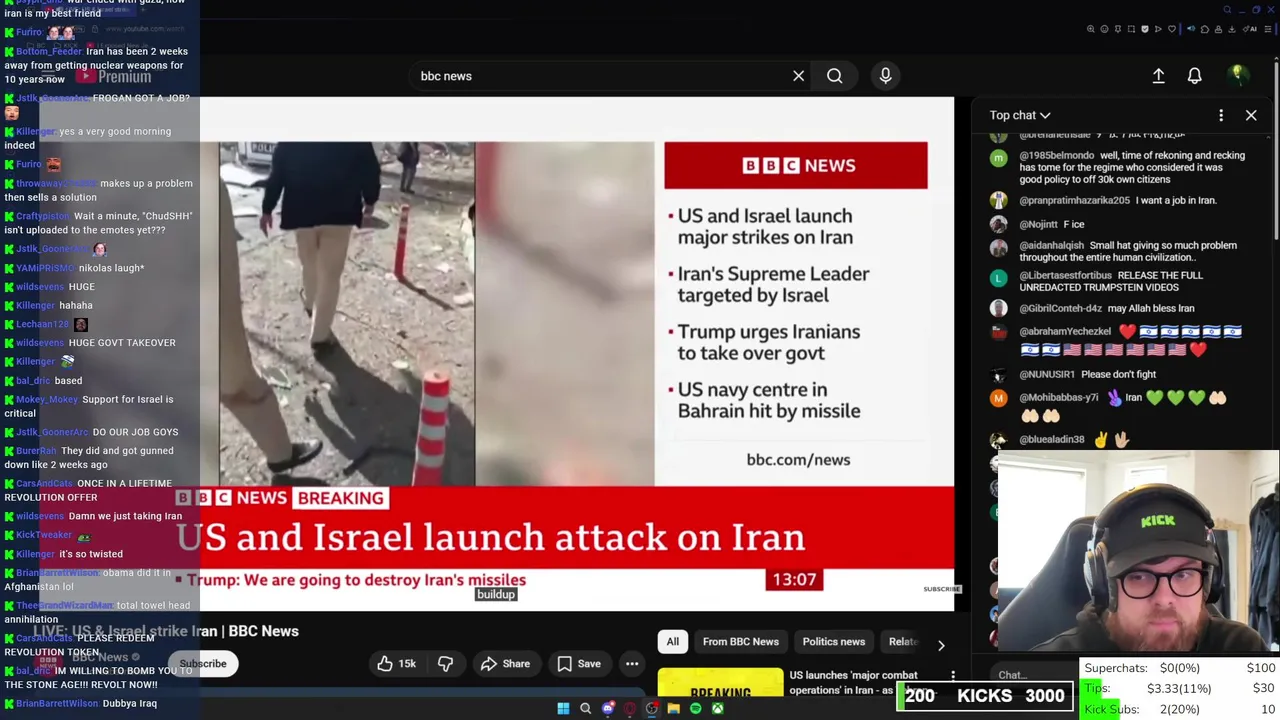
Task: Save the video to a playlist
Action: pos(579,664)
